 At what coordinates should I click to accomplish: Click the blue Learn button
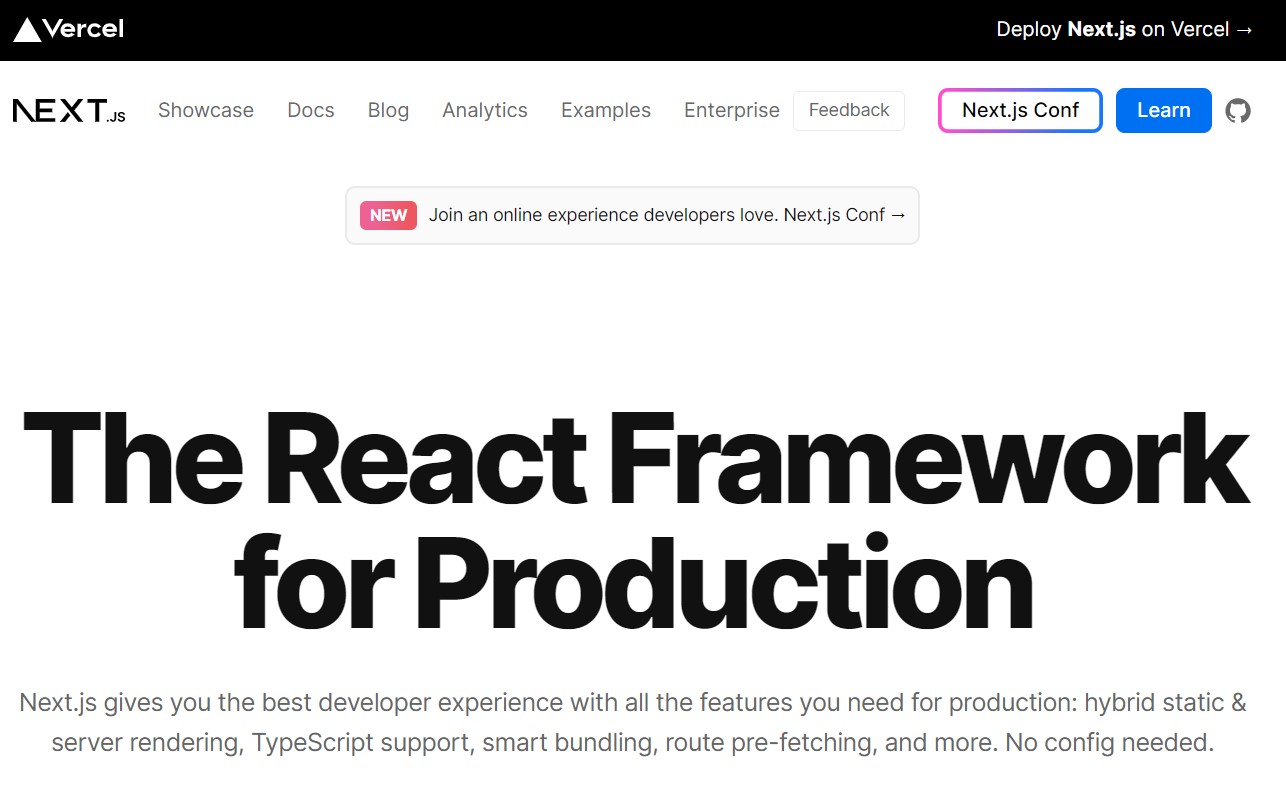click(1164, 110)
